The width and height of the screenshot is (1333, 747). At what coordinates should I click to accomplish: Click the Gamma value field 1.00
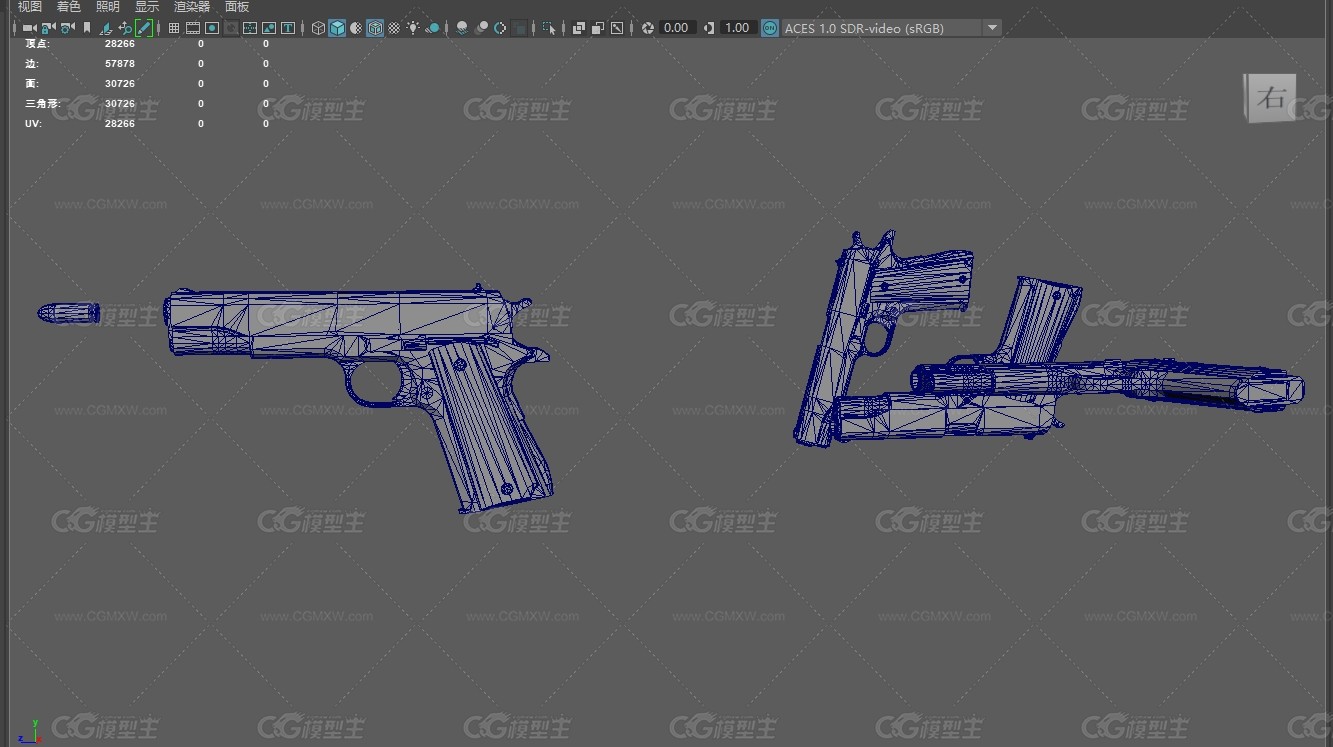coord(738,28)
